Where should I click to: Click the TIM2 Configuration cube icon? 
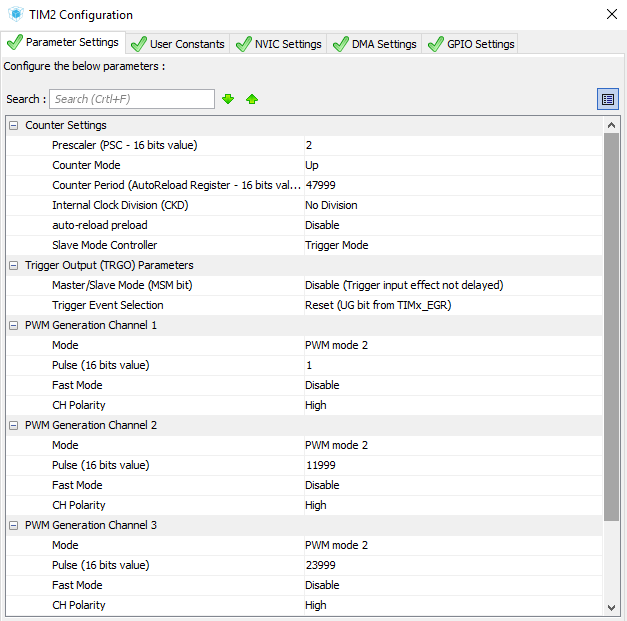pos(15,15)
